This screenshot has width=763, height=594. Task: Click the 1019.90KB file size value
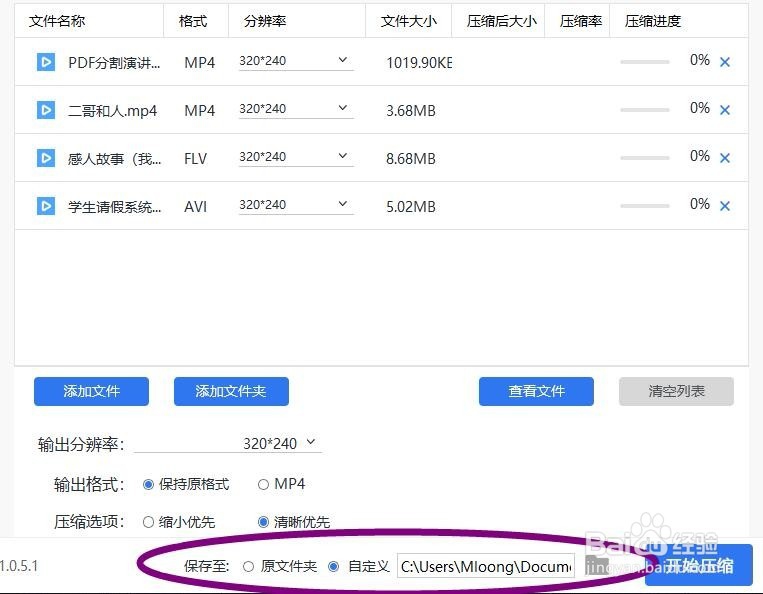(x=419, y=63)
